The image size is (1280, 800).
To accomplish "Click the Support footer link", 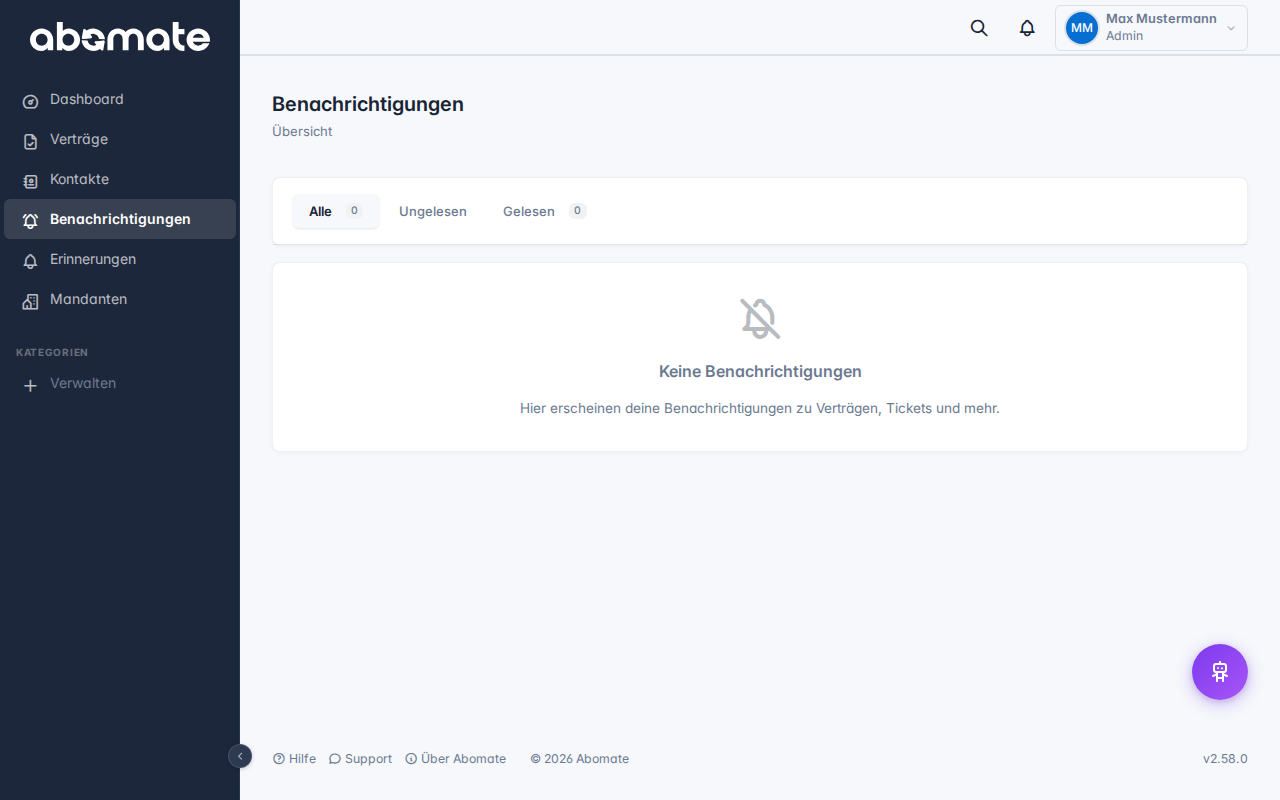I will tap(360, 758).
